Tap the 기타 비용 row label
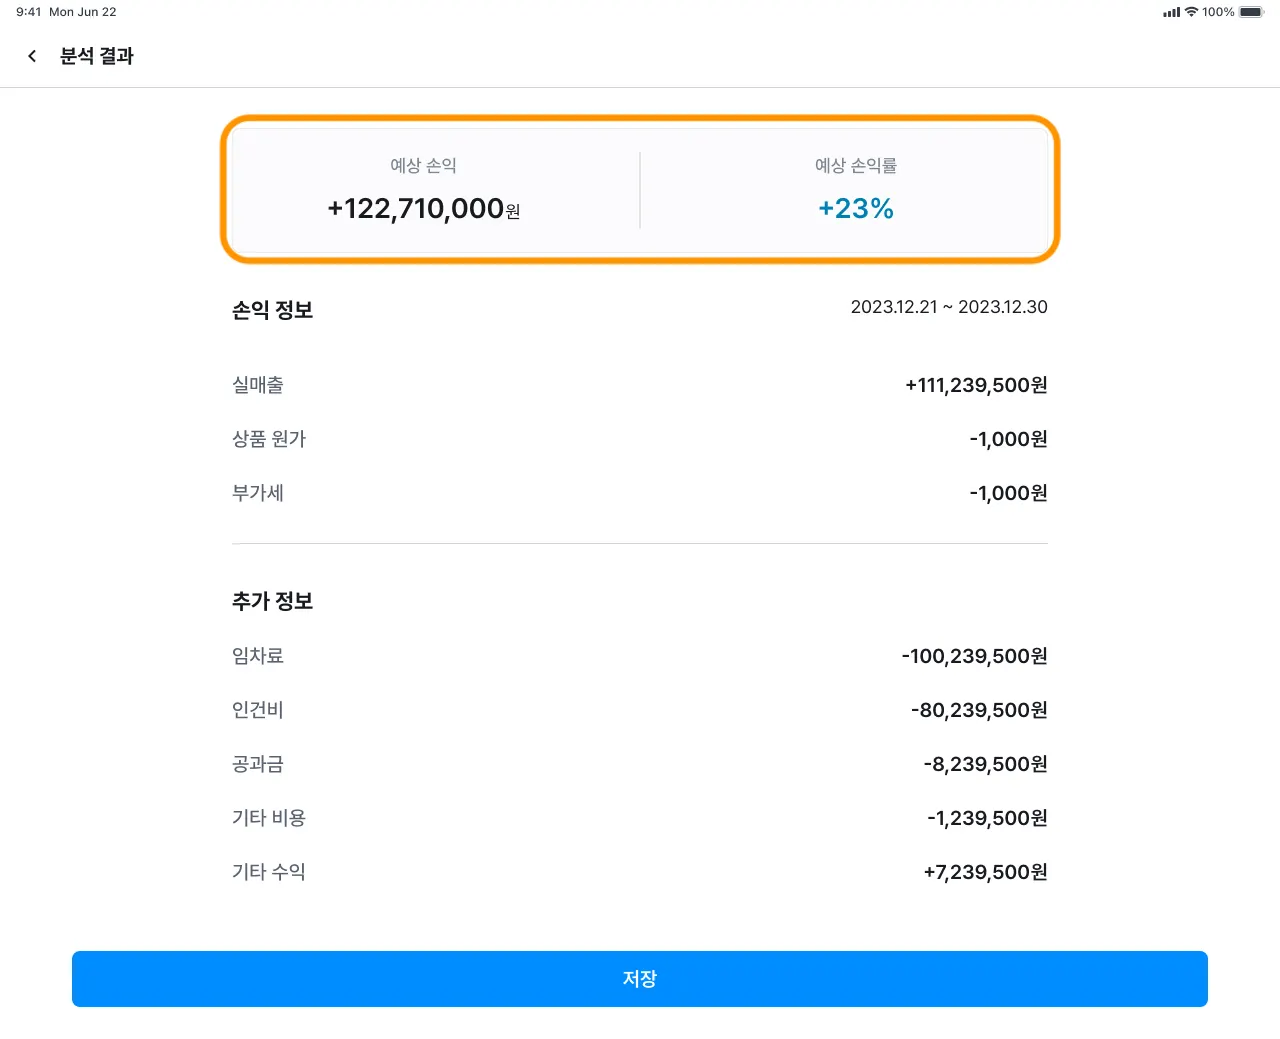Viewport: 1280px width, 1039px height. point(269,818)
